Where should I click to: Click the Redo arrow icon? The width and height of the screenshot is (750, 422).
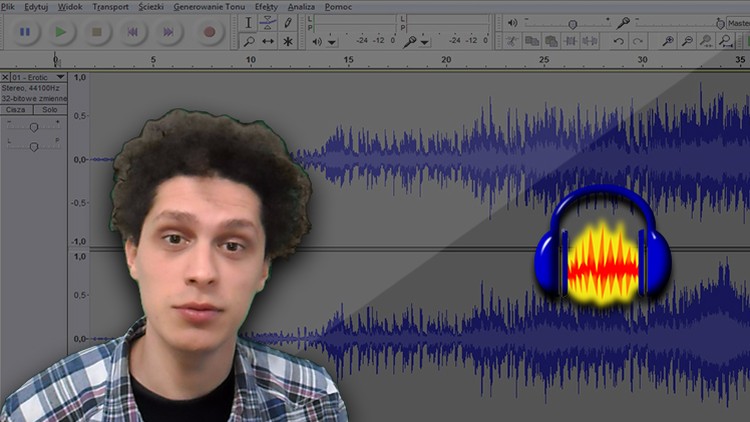click(638, 42)
